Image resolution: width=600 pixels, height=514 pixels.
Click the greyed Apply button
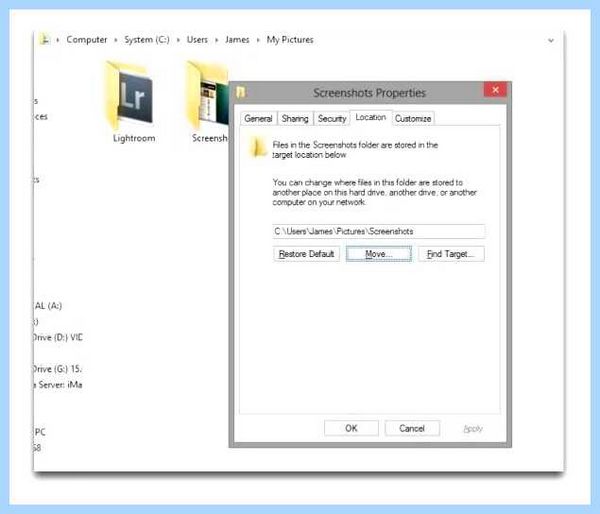tap(473, 429)
